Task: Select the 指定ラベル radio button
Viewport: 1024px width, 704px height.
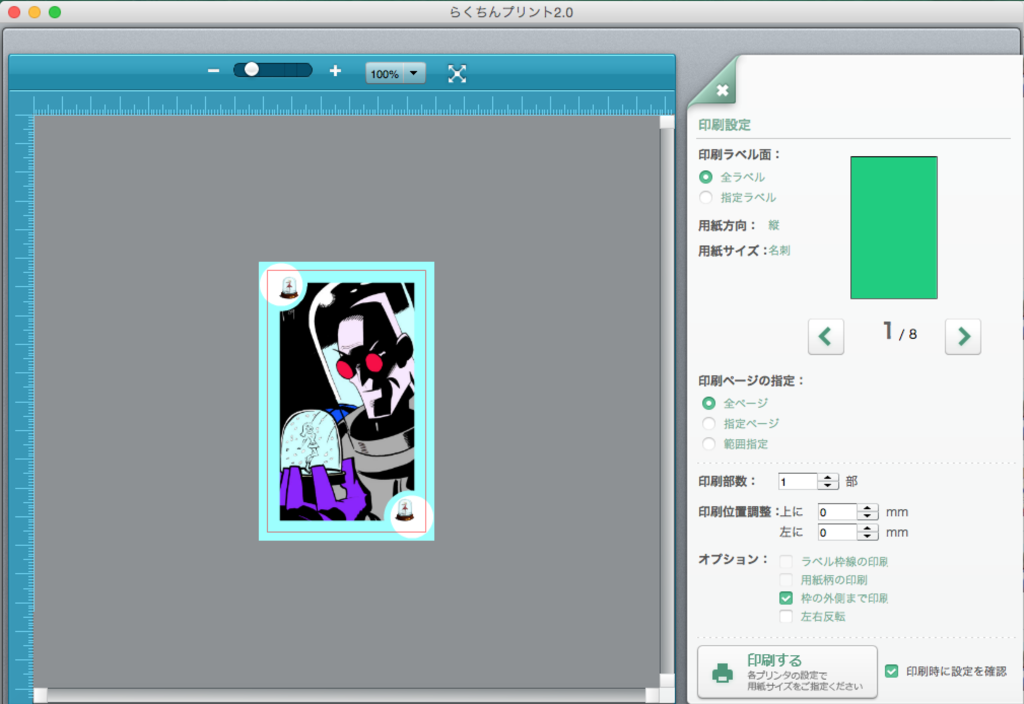Action: (x=705, y=197)
